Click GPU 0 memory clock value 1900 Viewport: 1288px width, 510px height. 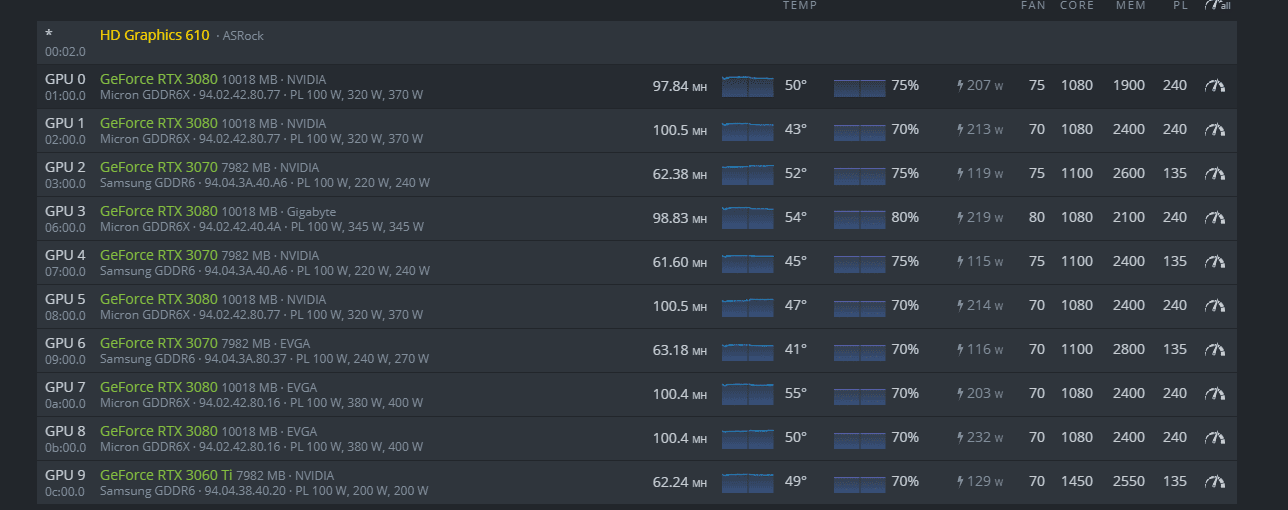(1129, 86)
